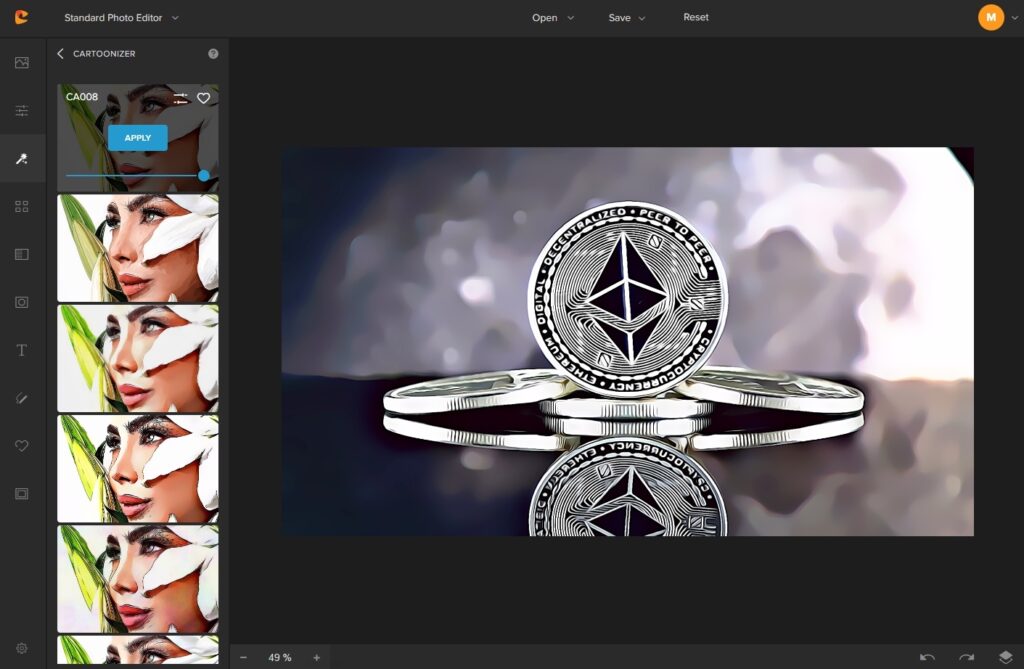Open the Save menu

626,18
